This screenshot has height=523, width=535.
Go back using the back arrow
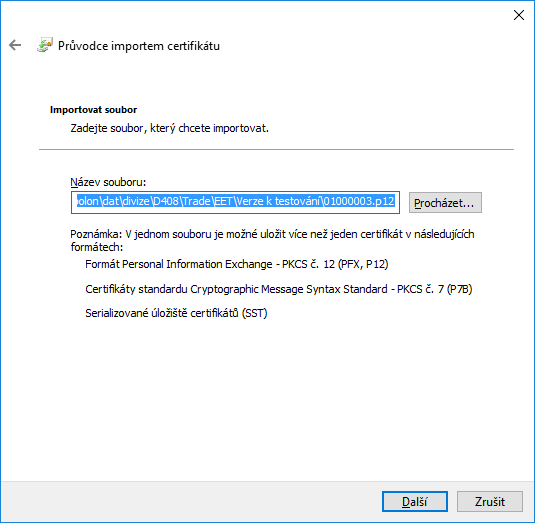[x=15, y=45]
